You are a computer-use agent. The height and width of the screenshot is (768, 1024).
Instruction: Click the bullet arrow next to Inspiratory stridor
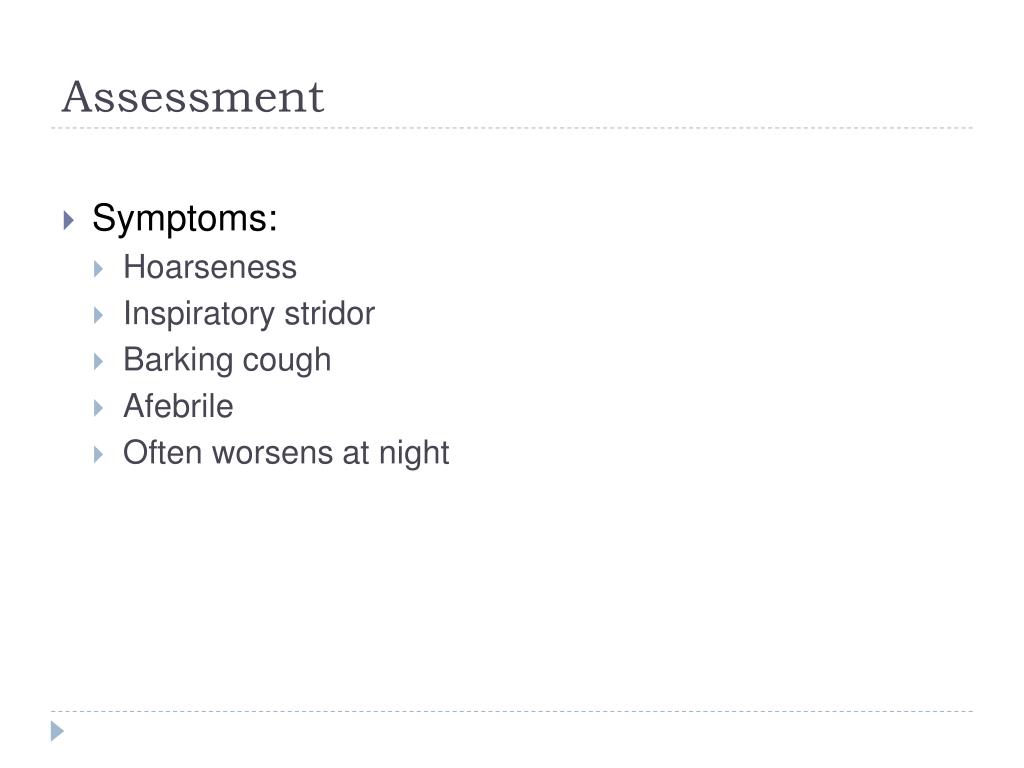(99, 315)
